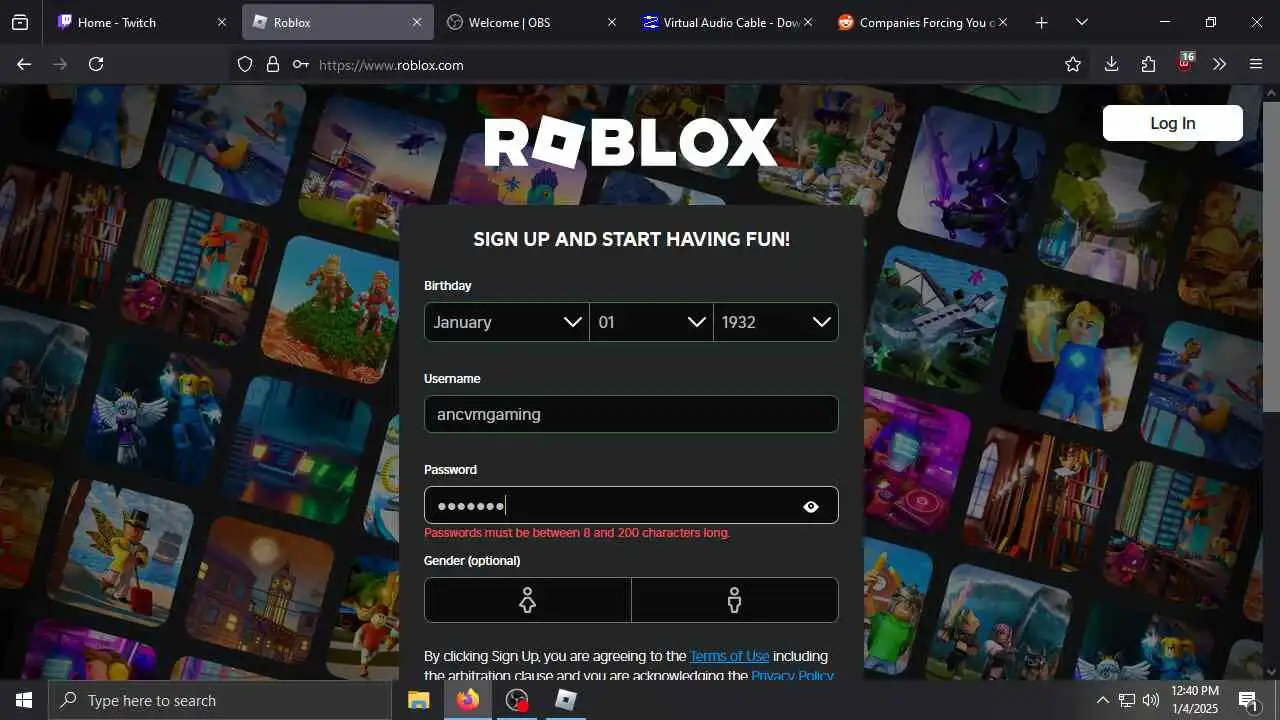The image size is (1280, 720).
Task: Click the Username input field
Action: 631,414
